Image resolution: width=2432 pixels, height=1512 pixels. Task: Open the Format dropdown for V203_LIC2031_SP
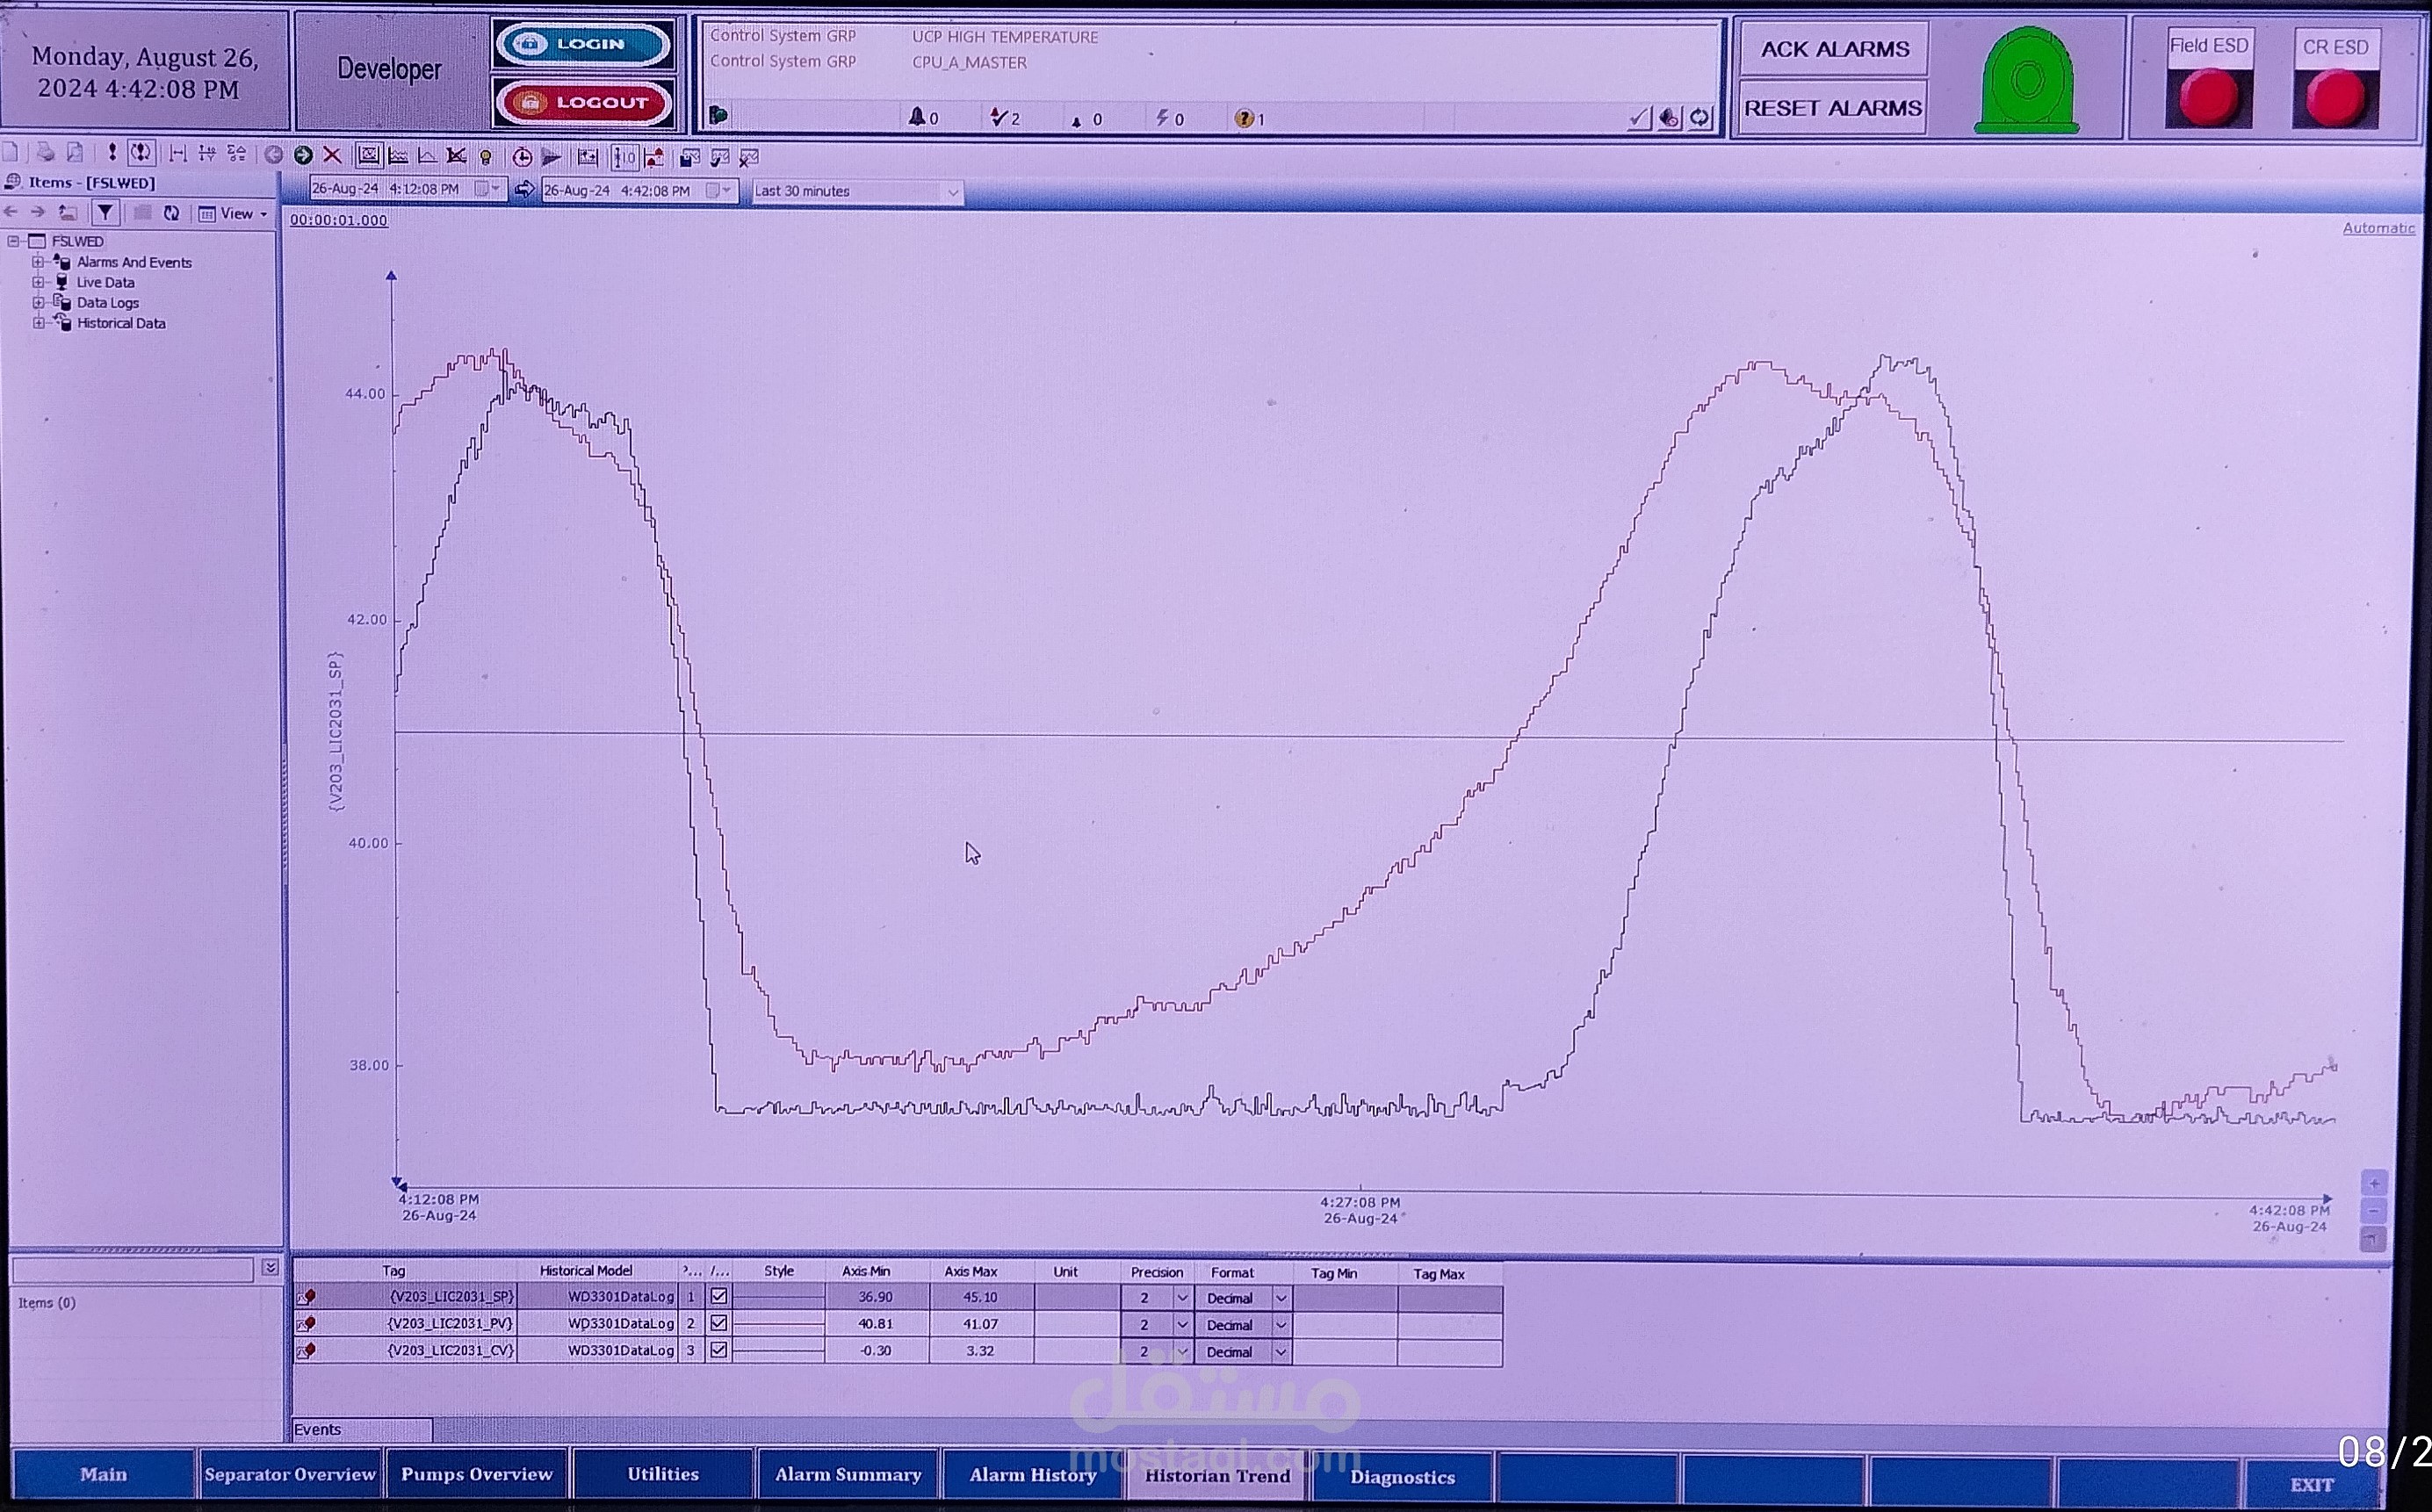[x=1280, y=1298]
